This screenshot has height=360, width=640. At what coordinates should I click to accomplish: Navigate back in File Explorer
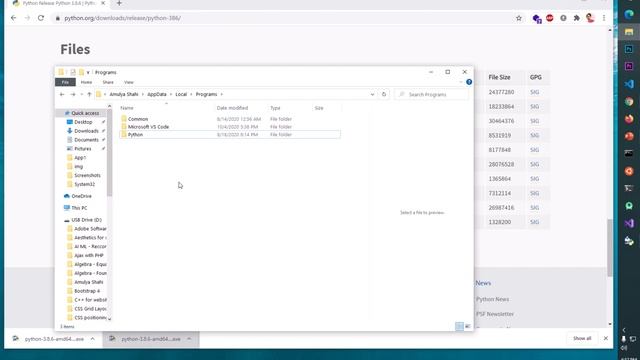[x=62, y=94]
